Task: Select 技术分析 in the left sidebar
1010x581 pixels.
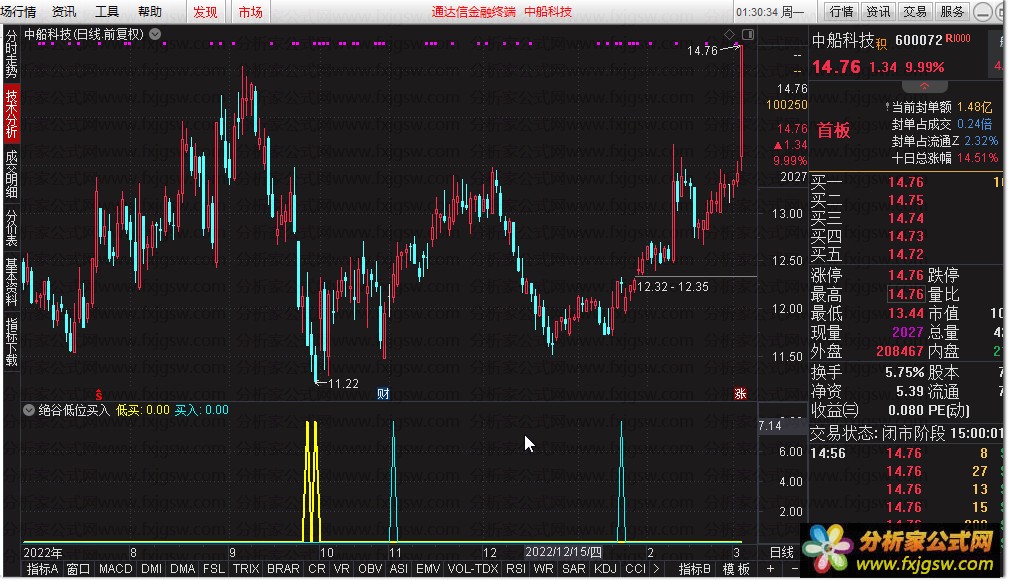Action: tap(12, 114)
